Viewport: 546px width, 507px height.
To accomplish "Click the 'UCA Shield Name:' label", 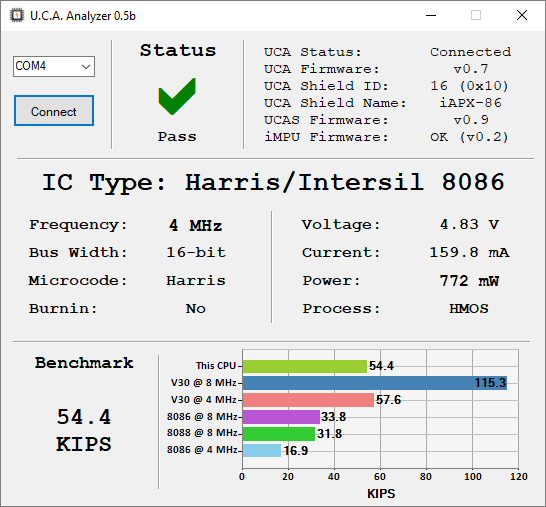I will (x=335, y=103).
